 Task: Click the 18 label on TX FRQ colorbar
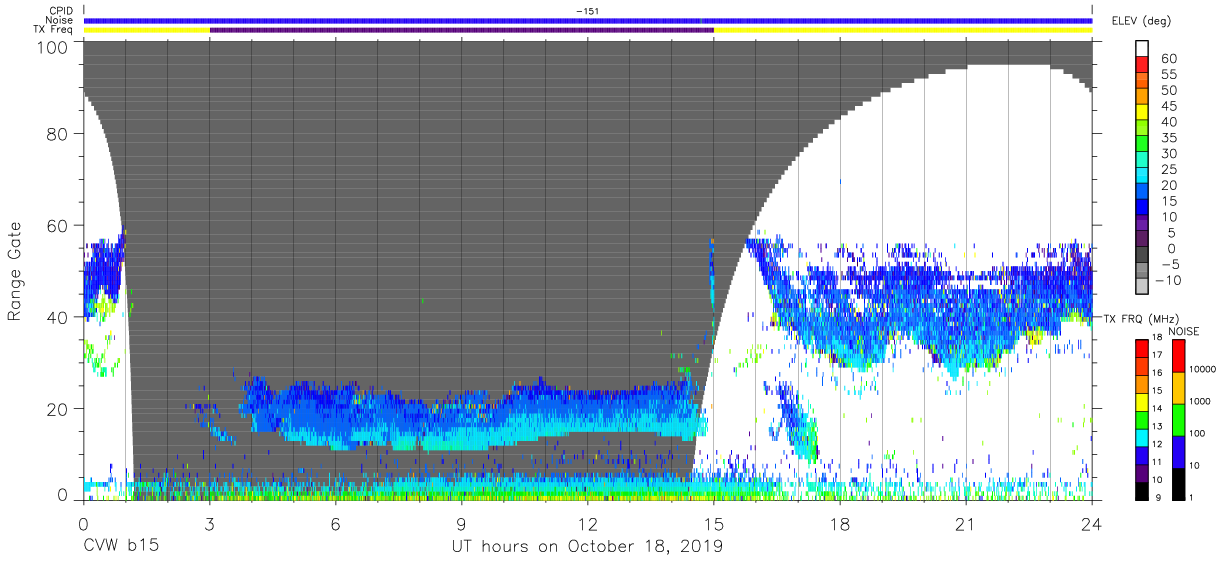click(1157, 337)
